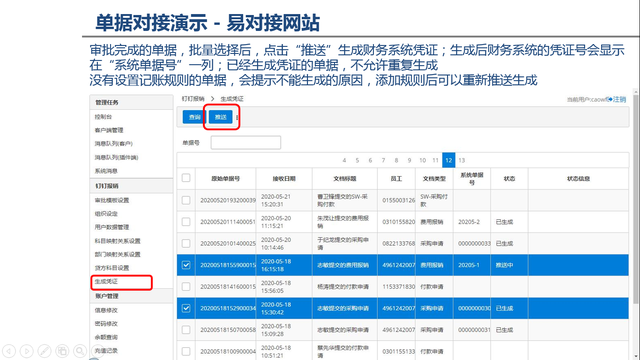Open the see-all-slides icon in slideshow controls

coord(62,351)
